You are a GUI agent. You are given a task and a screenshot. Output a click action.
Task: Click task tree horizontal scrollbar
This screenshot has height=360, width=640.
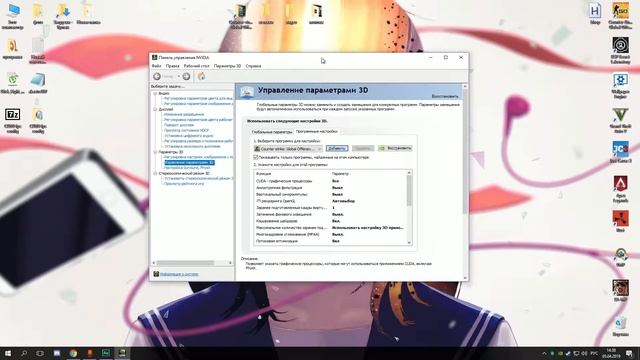click(x=185, y=263)
